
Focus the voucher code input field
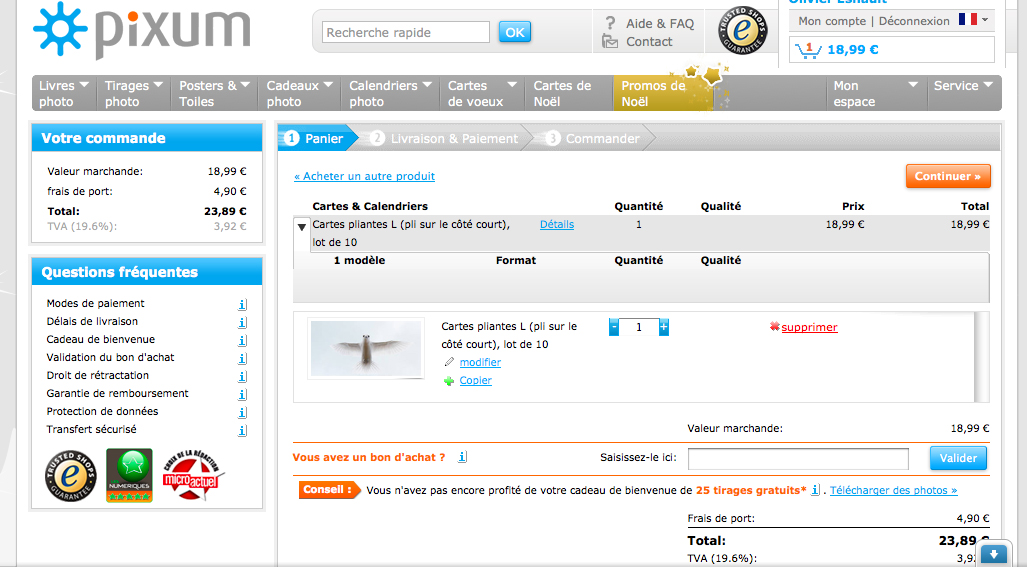click(x=798, y=458)
